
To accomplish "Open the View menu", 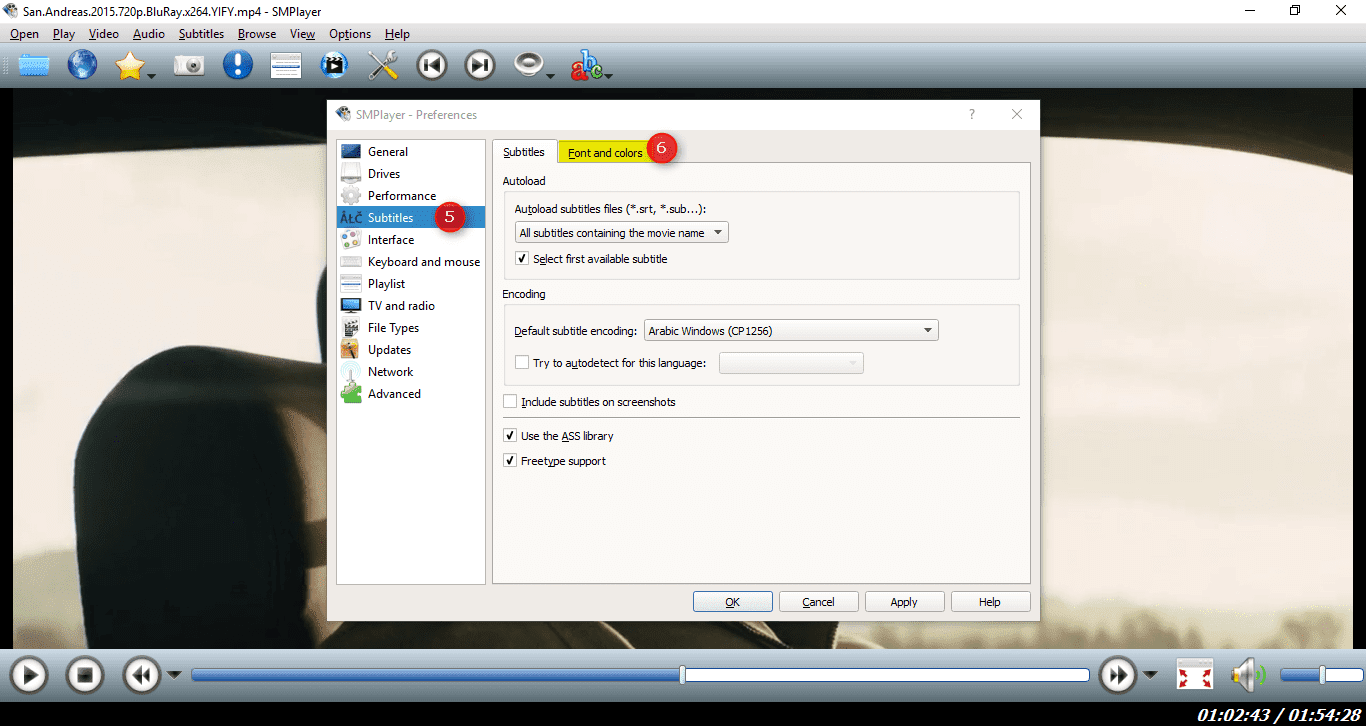I will [302, 34].
